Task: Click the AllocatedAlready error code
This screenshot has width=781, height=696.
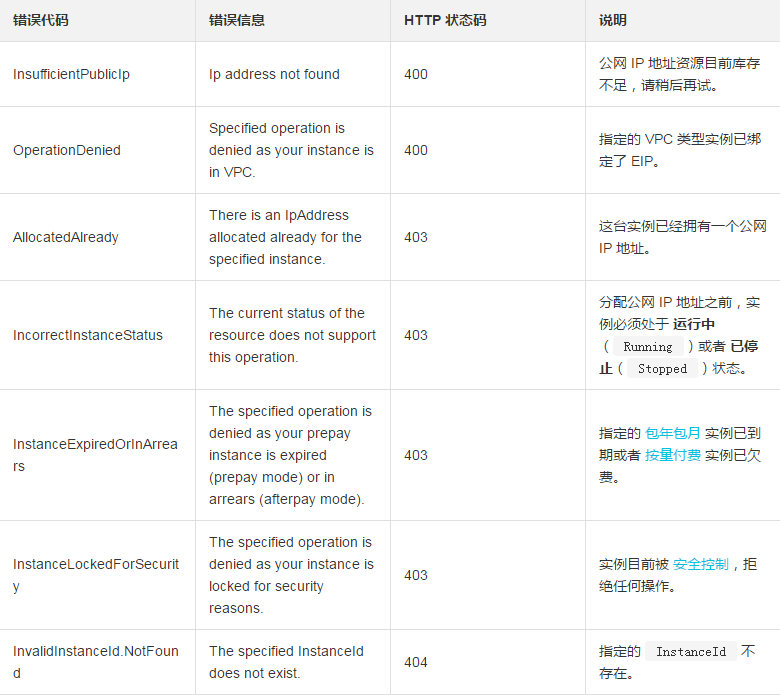Action: [x=66, y=237]
